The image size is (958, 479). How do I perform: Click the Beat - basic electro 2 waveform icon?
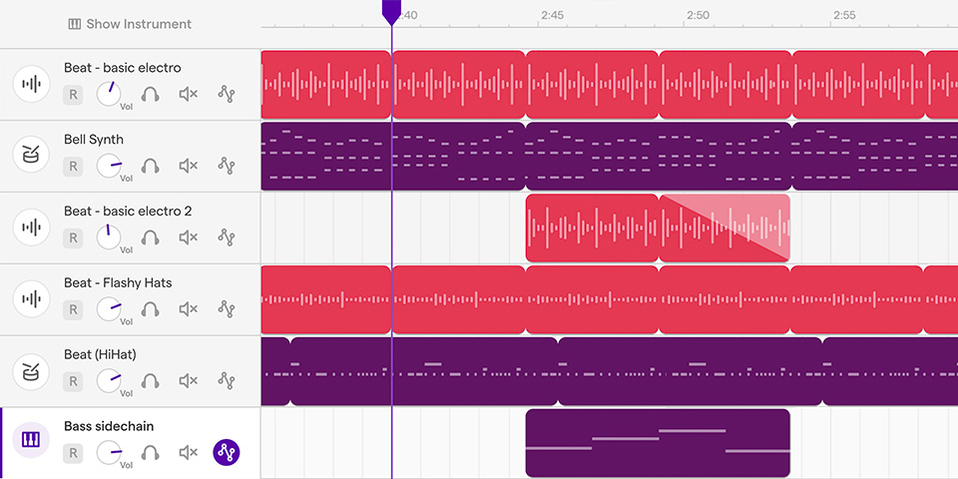point(32,227)
